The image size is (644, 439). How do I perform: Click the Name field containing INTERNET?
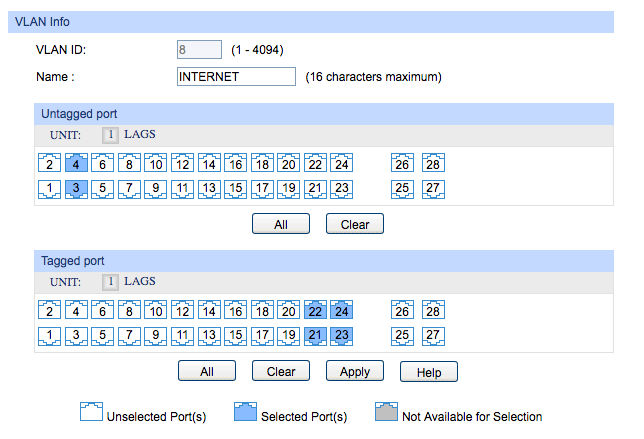coord(236,76)
